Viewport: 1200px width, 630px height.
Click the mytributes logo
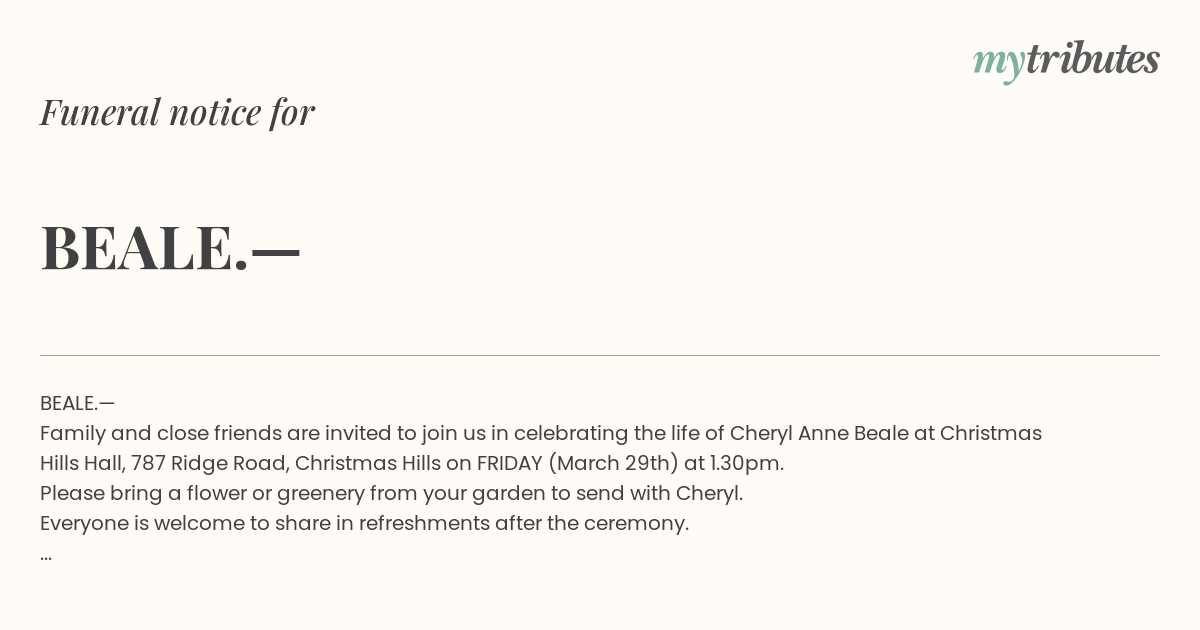[1066, 61]
